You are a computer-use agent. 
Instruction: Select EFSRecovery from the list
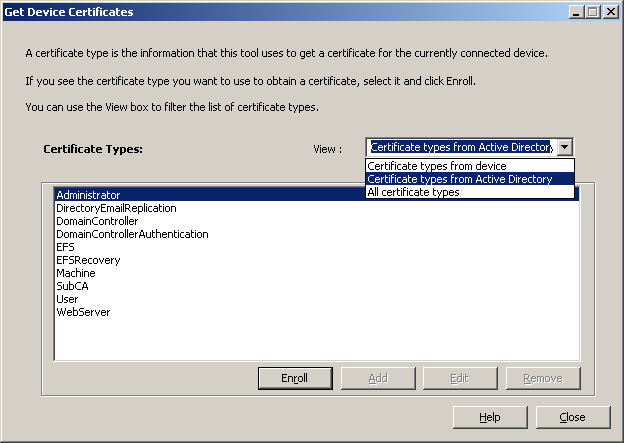(x=317, y=260)
